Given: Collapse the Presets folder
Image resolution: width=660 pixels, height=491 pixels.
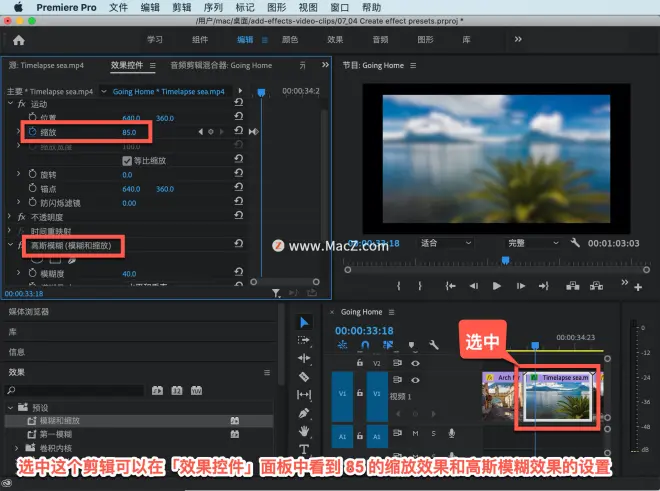Looking at the screenshot, I should (11, 408).
